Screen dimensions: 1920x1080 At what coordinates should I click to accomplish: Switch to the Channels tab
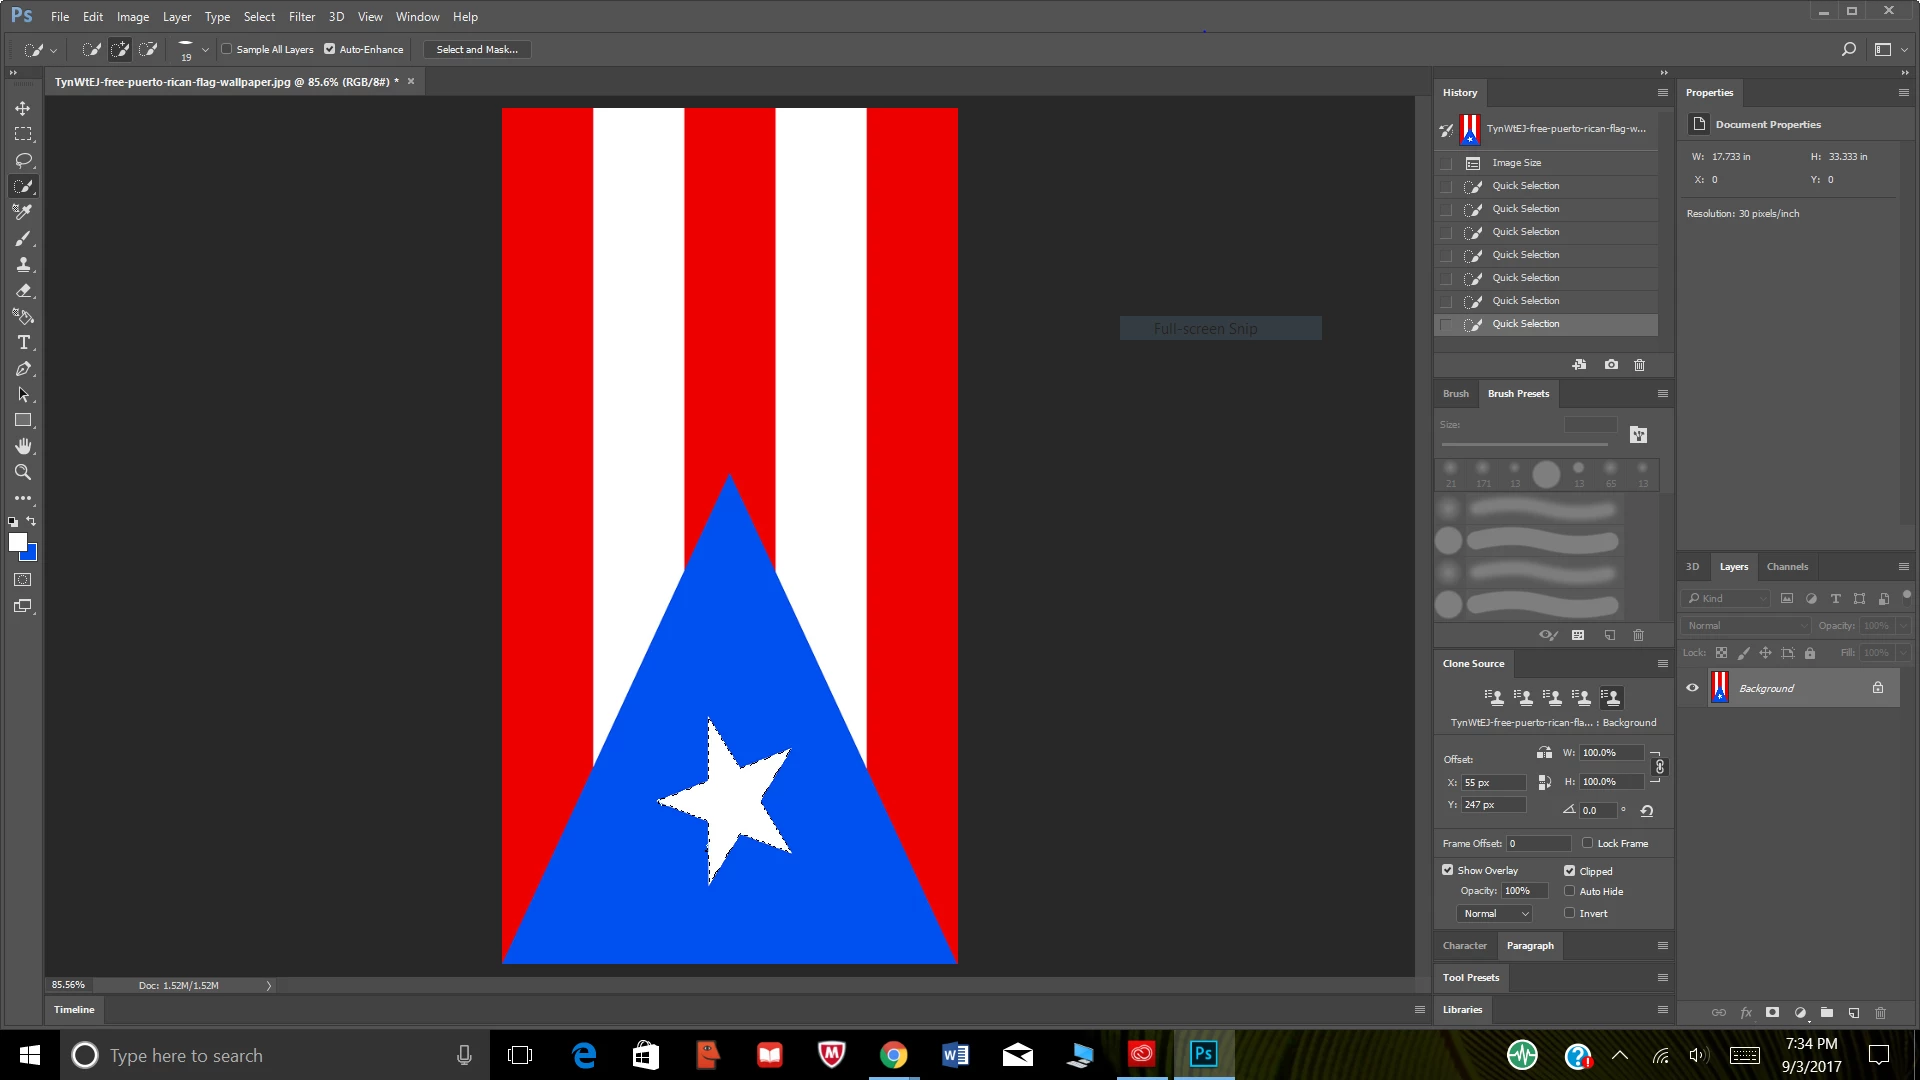click(x=1786, y=566)
